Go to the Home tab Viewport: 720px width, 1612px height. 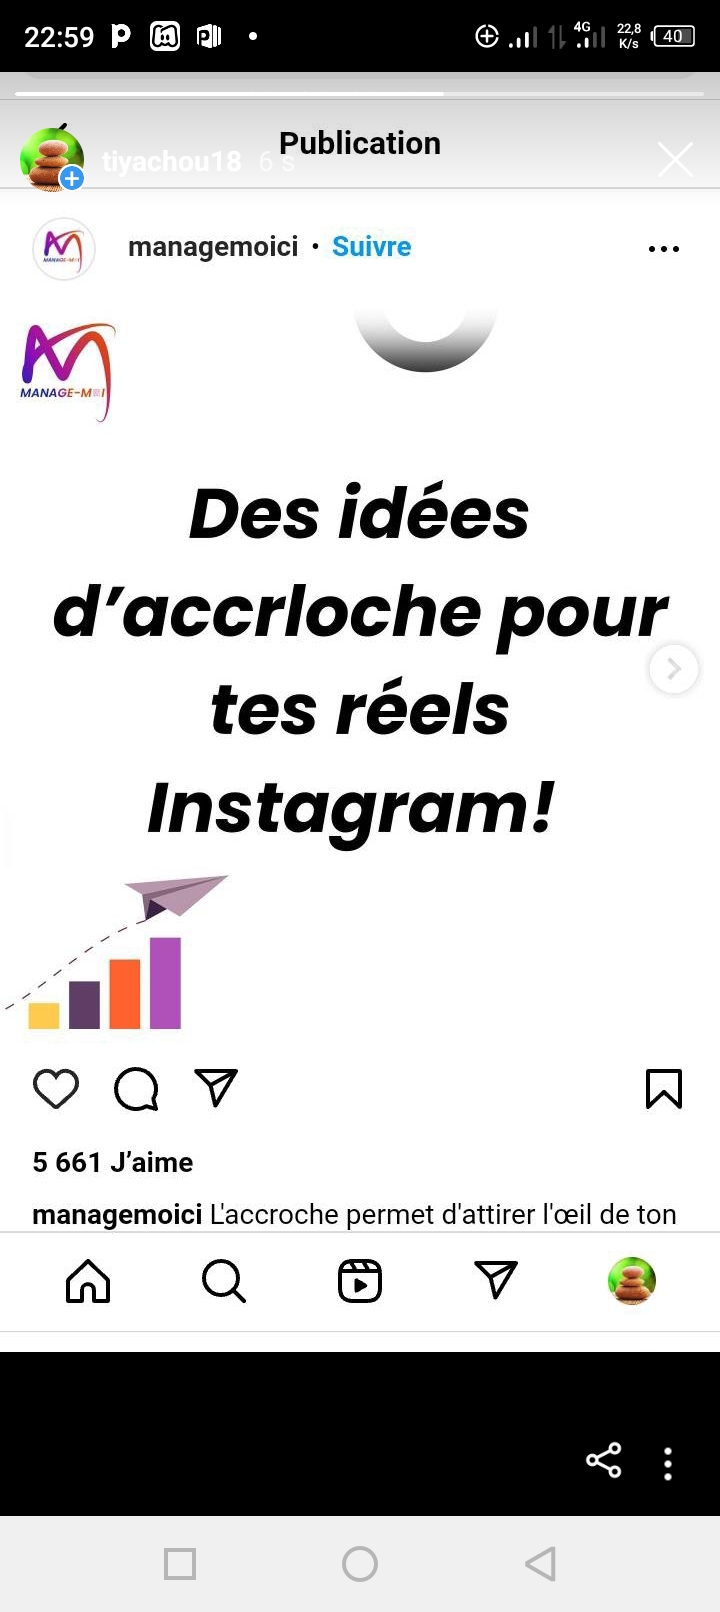pos(88,1281)
